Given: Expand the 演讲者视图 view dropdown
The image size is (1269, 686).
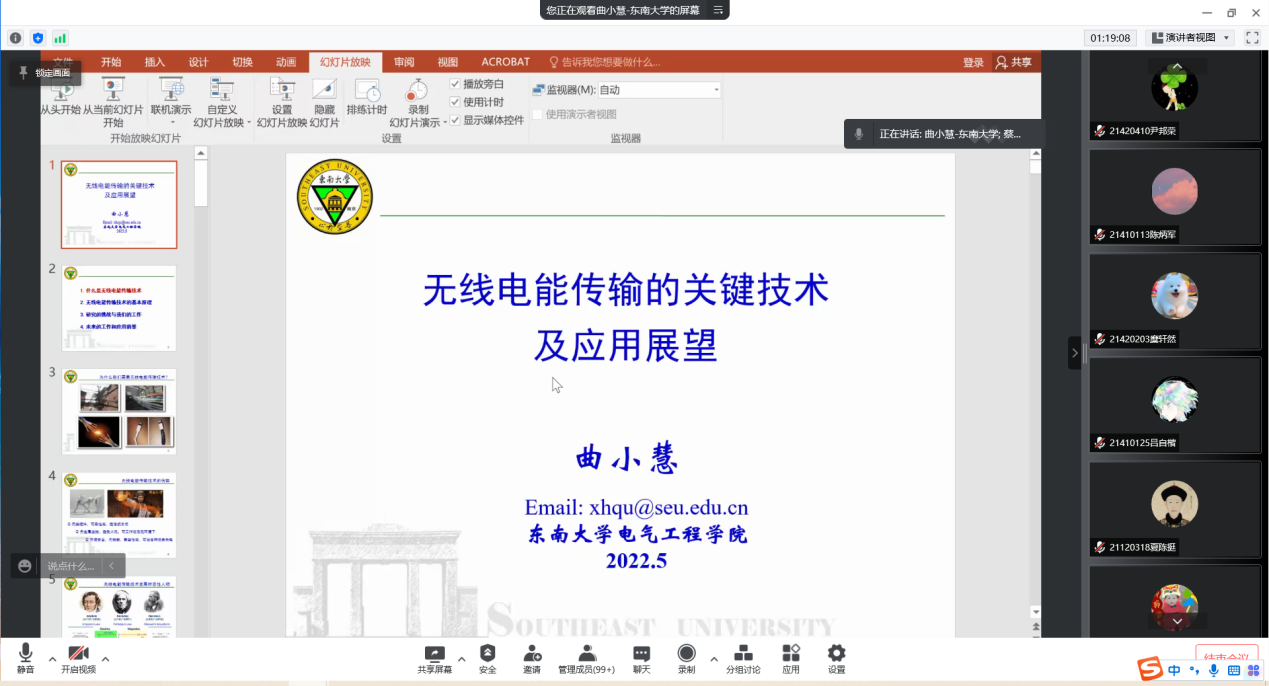Looking at the screenshot, I should 1227,38.
